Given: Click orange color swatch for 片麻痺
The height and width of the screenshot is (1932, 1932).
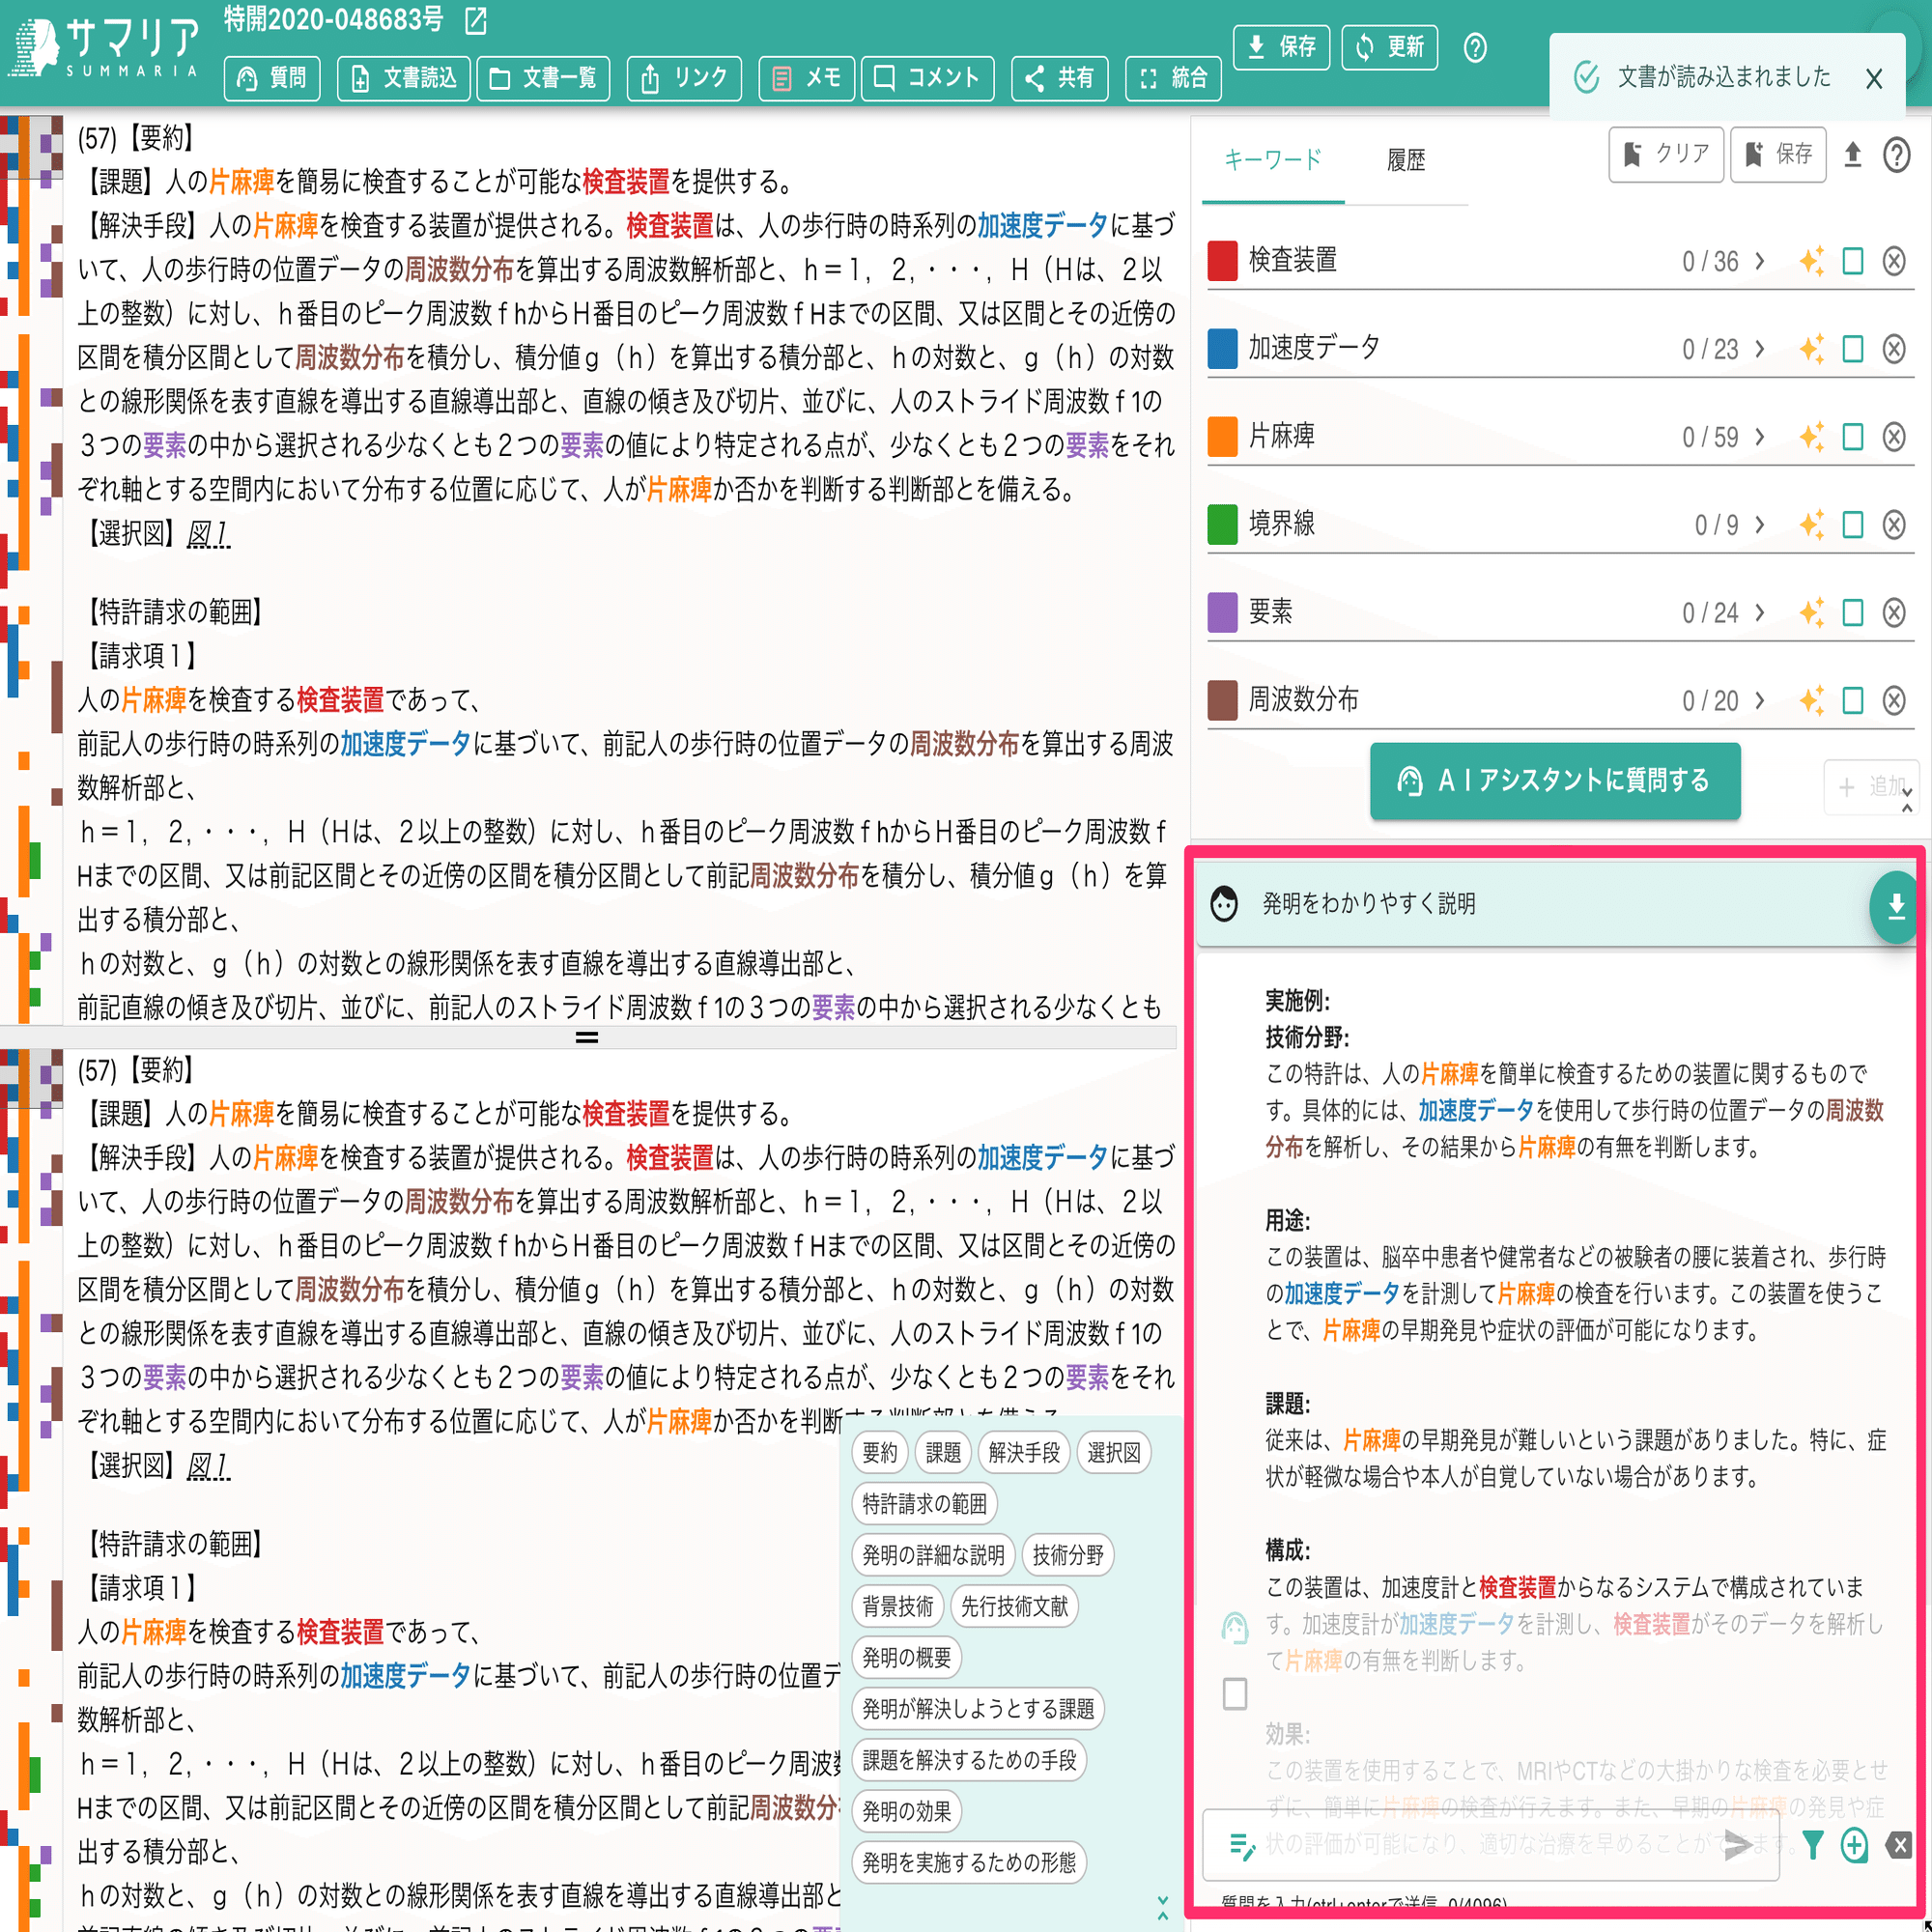Looking at the screenshot, I should coord(1222,437).
